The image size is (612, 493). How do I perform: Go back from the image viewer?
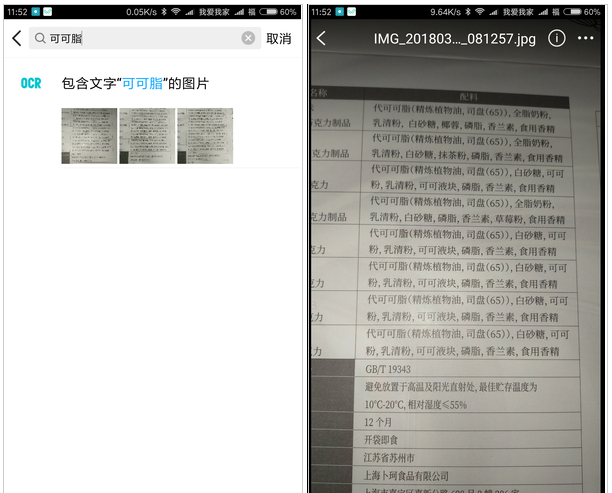tap(321, 38)
